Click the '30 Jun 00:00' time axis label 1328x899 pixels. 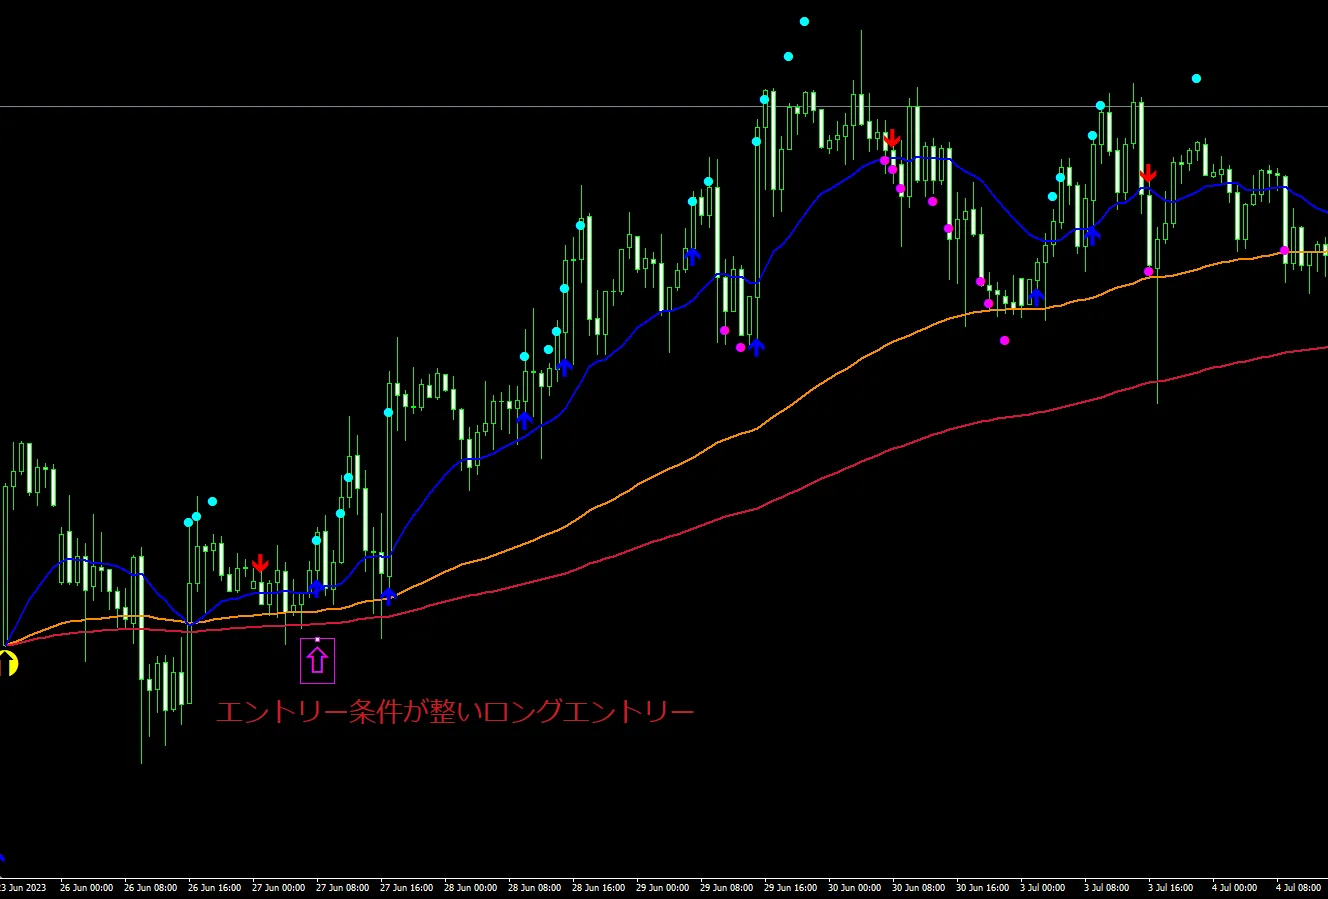[x=854, y=887]
